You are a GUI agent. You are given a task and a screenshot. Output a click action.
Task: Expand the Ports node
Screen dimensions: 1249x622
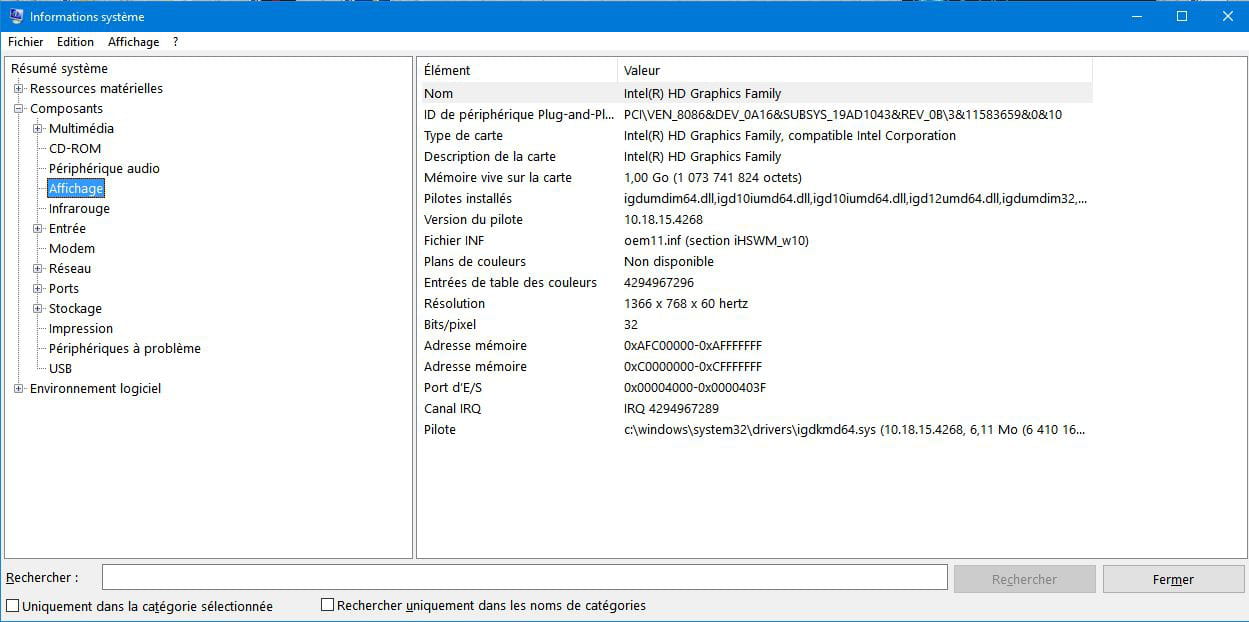(x=38, y=288)
